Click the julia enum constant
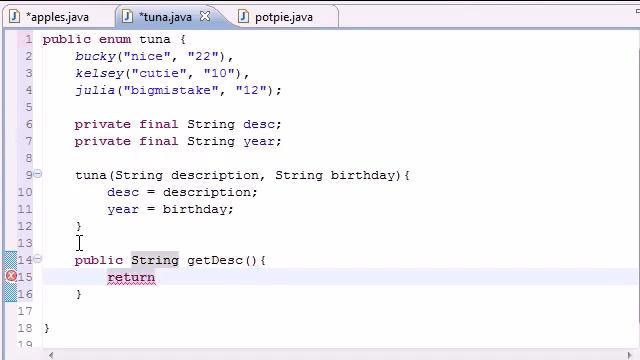This screenshot has width=640, height=360. coord(96,90)
